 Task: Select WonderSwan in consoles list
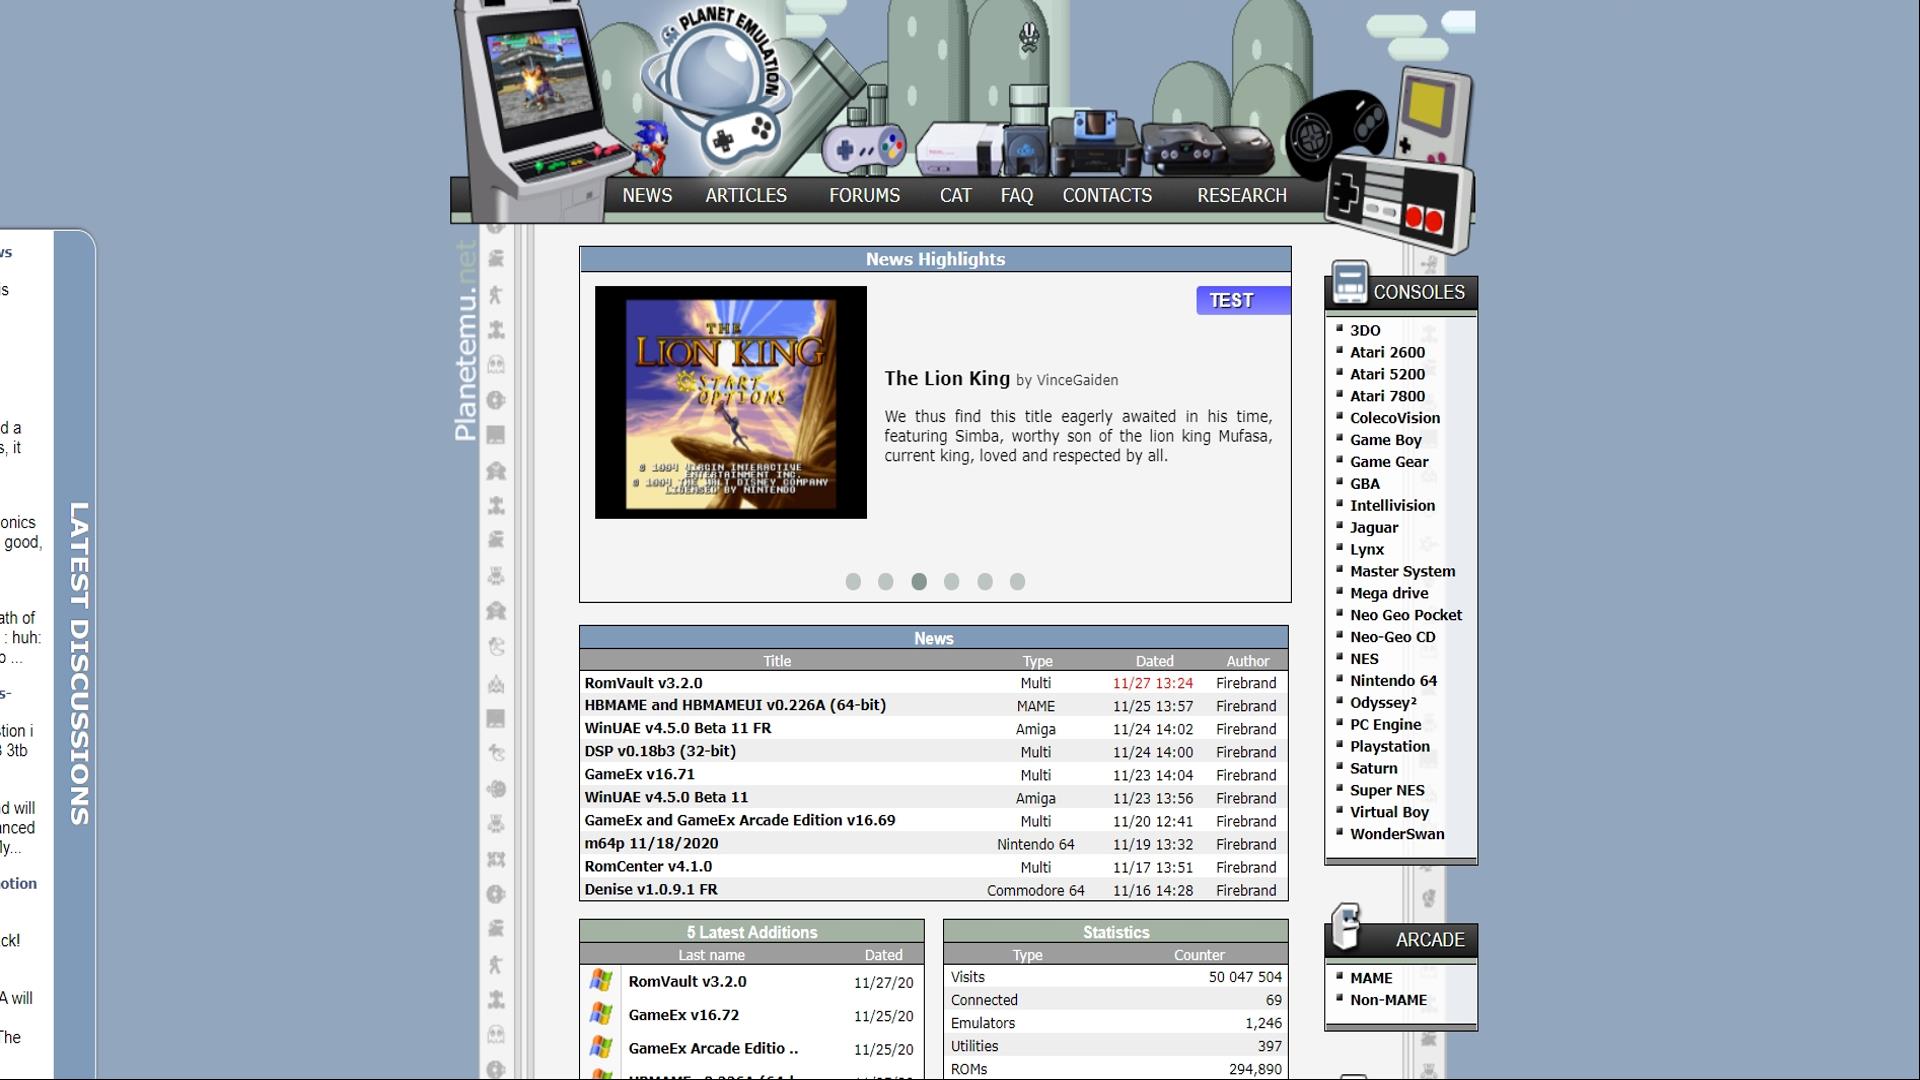point(1397,834)
